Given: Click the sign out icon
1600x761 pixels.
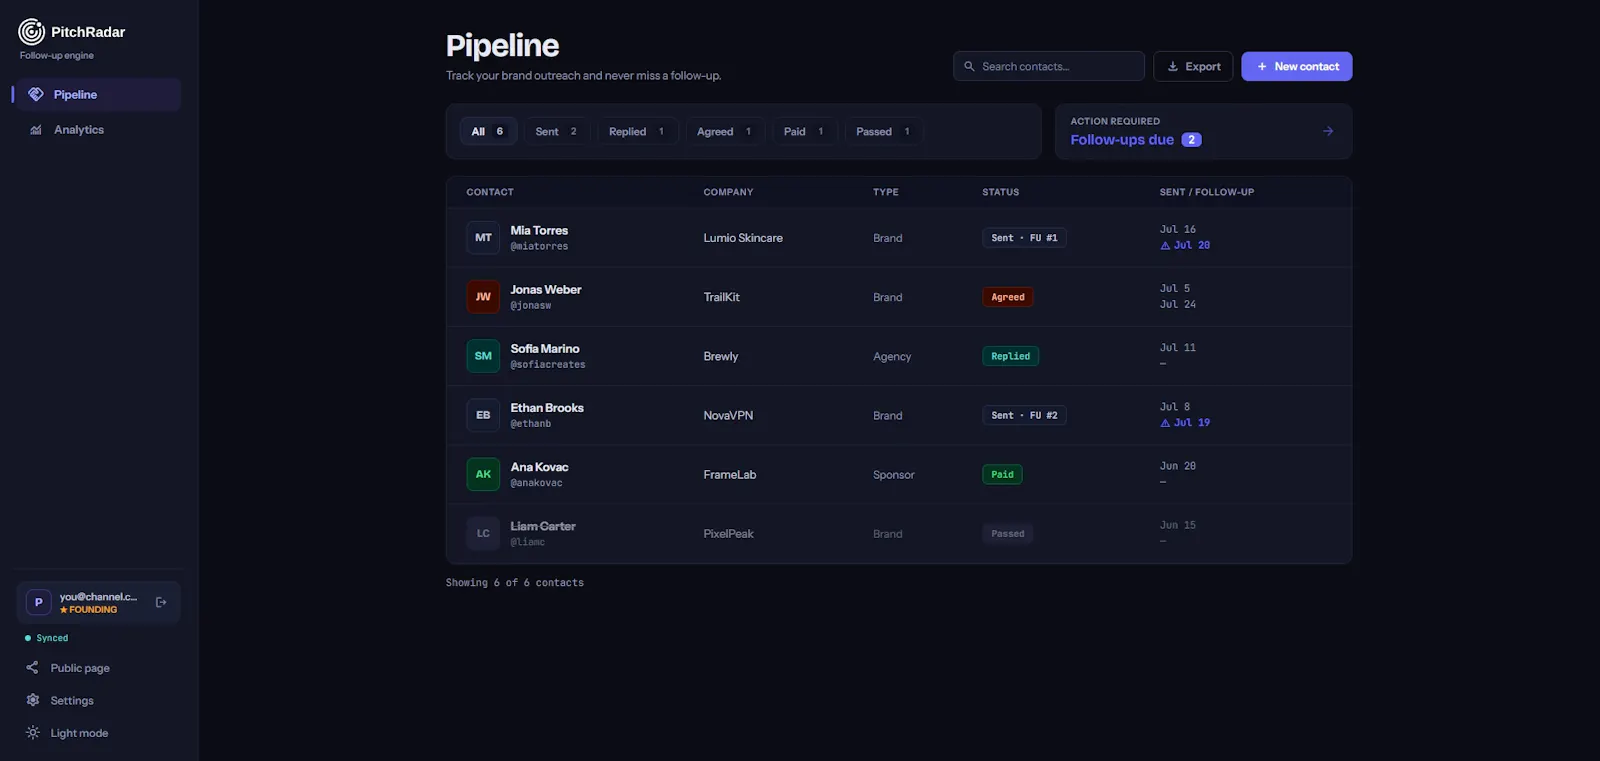Looking at the screenshot, I should click(x=161, y=602).
